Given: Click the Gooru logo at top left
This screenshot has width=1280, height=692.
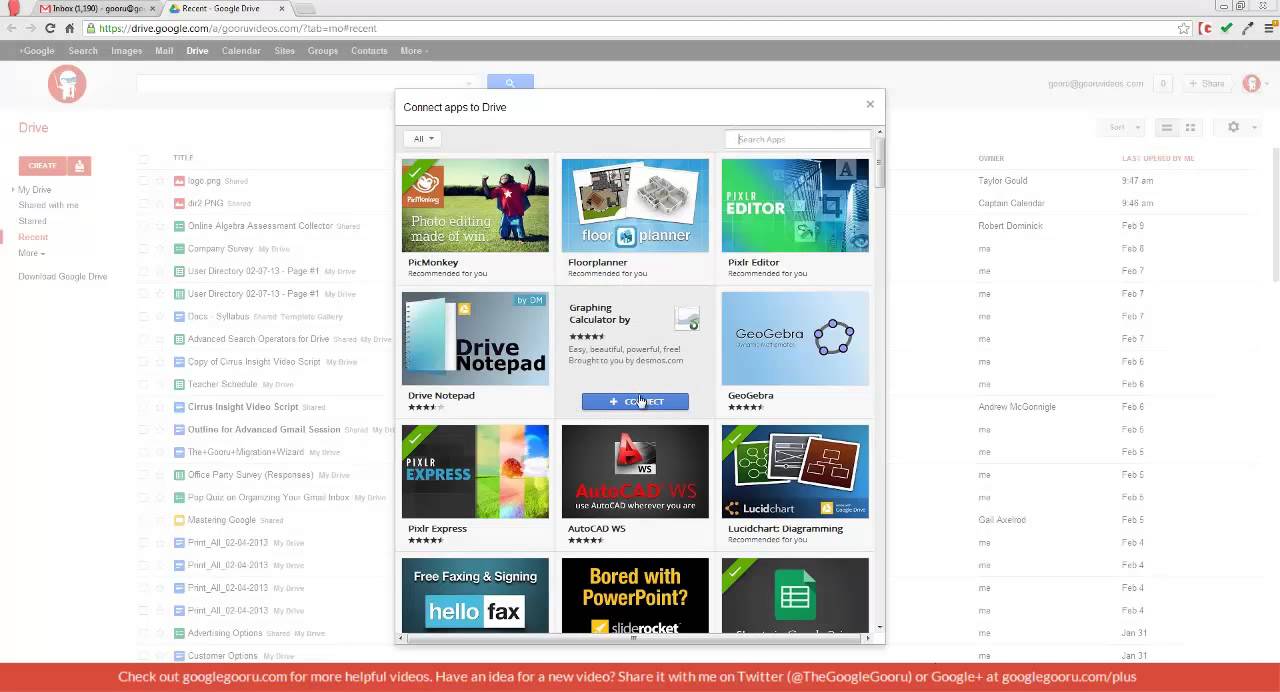Looking at the screenshot, I should tap(67, 84).
